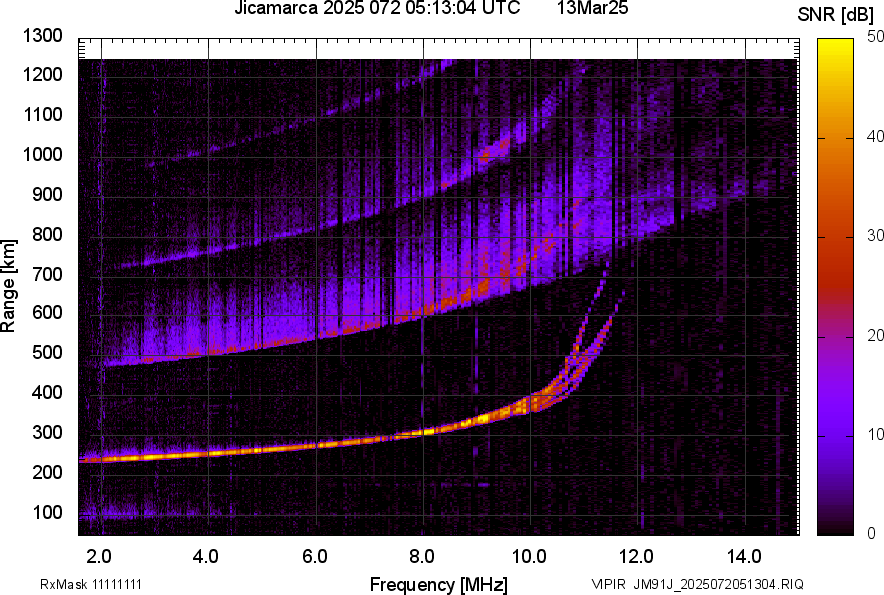Click the bright F-layer trace at 4 MHz
This screenshot has width=884, height=595.
(x=209, y=452)
